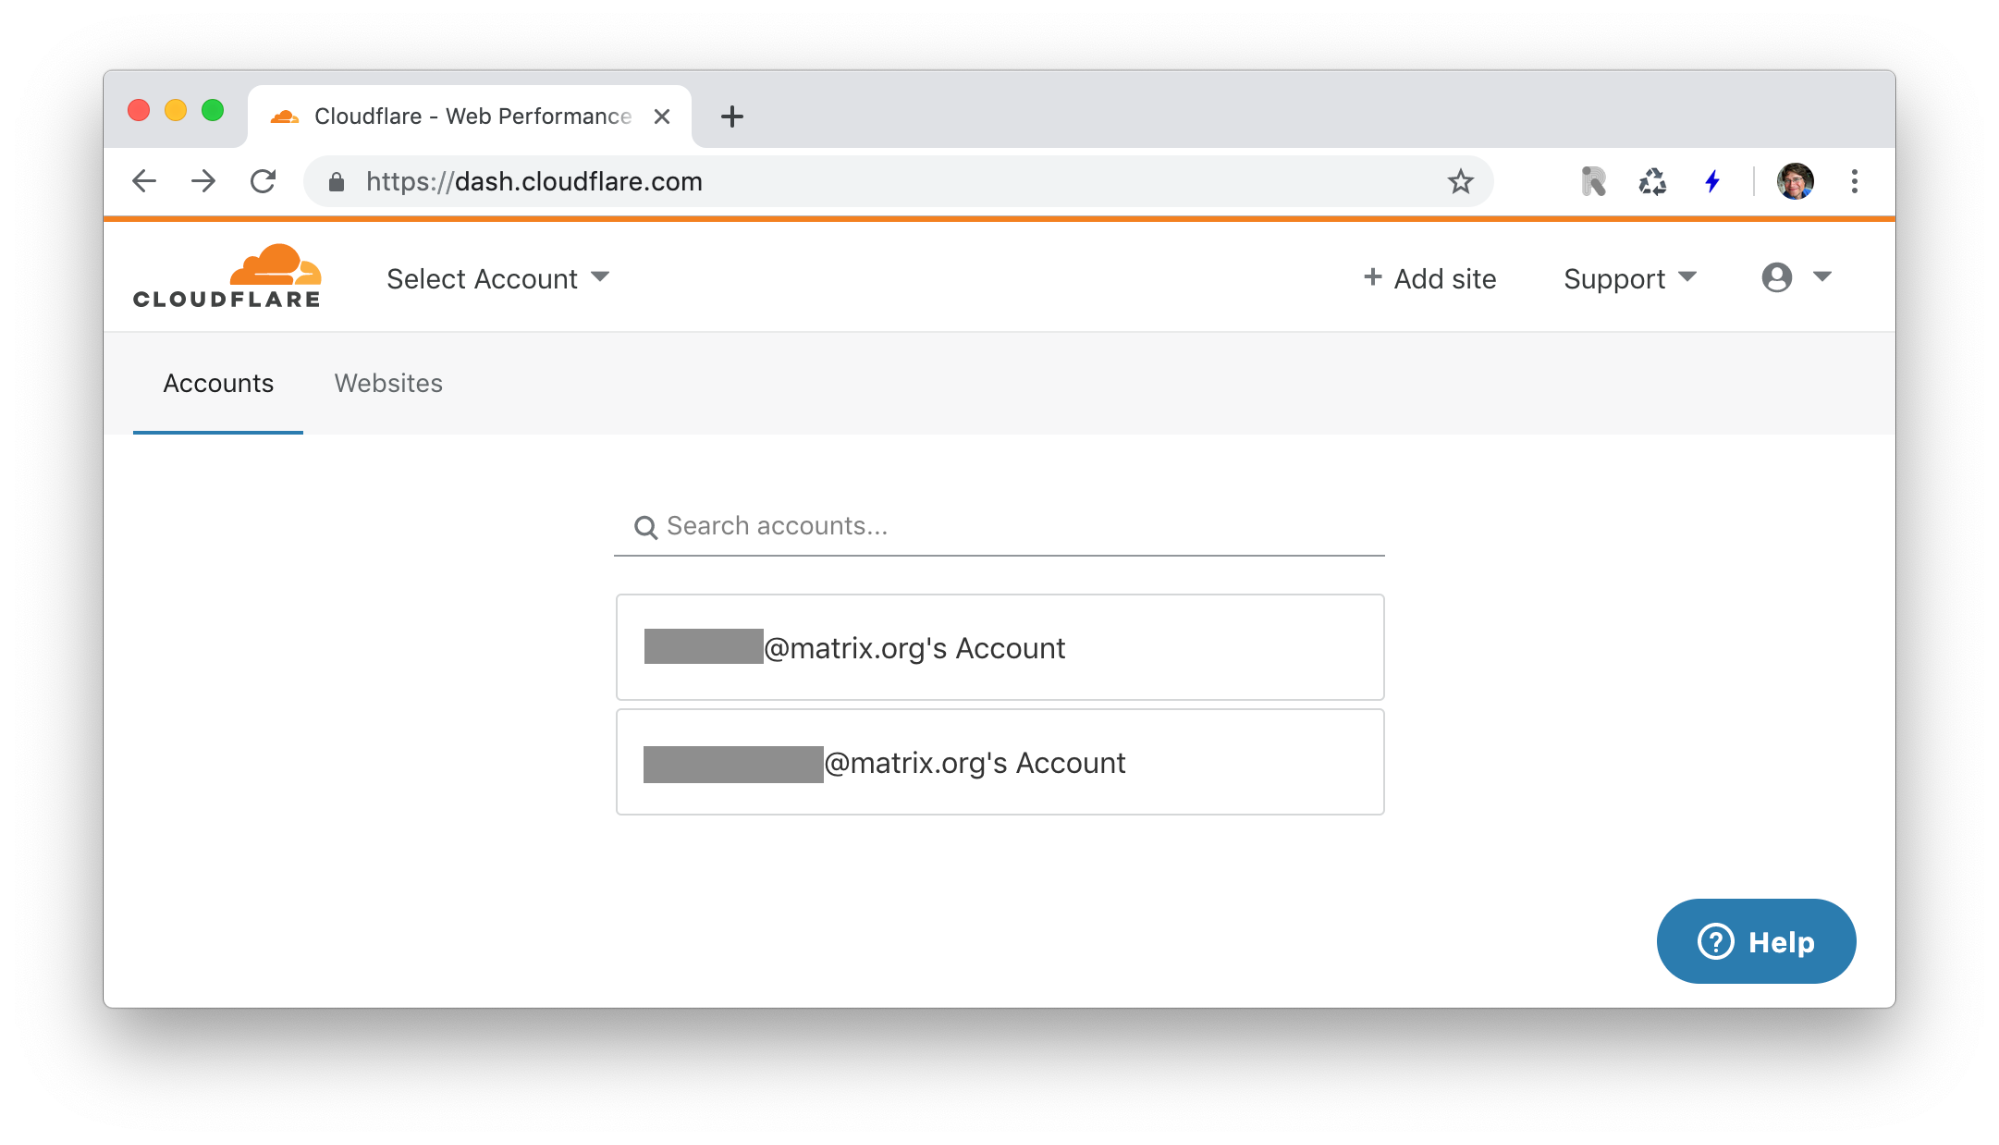
Task: Open the user profile icon menu
Action: pos(1778,278)
